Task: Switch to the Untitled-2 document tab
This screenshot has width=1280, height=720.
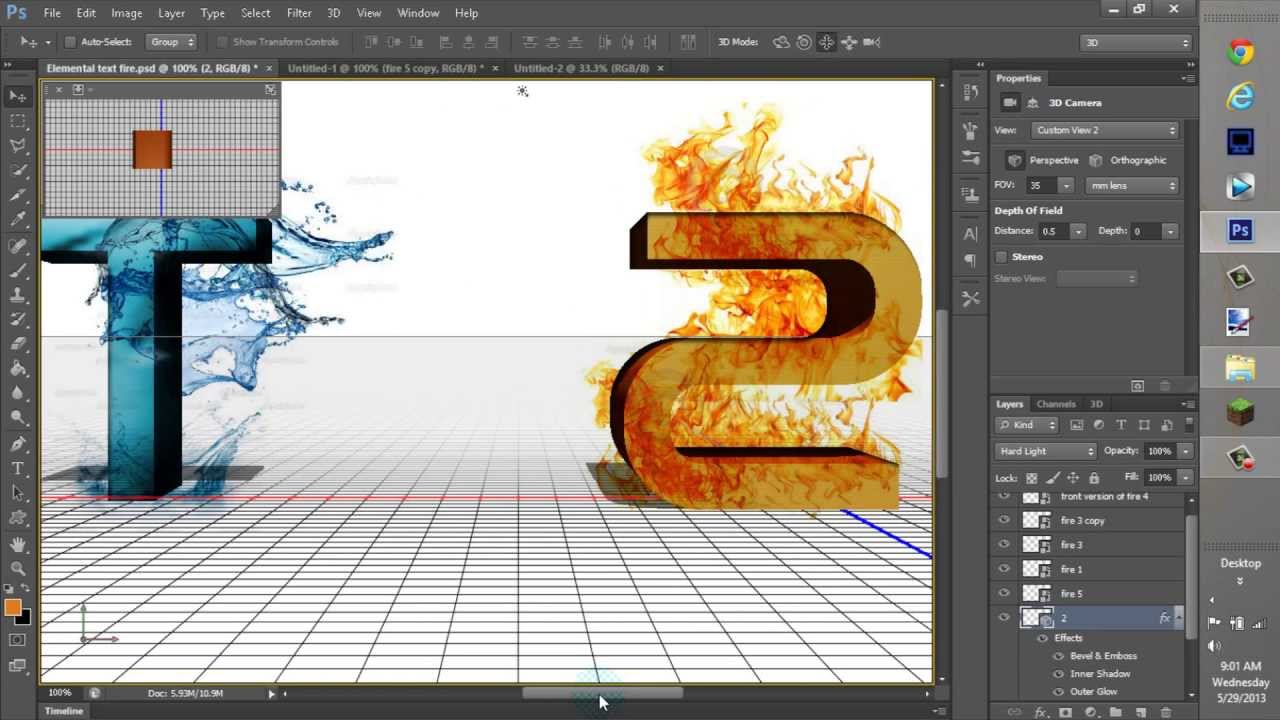Action: (x=581, y=68)
